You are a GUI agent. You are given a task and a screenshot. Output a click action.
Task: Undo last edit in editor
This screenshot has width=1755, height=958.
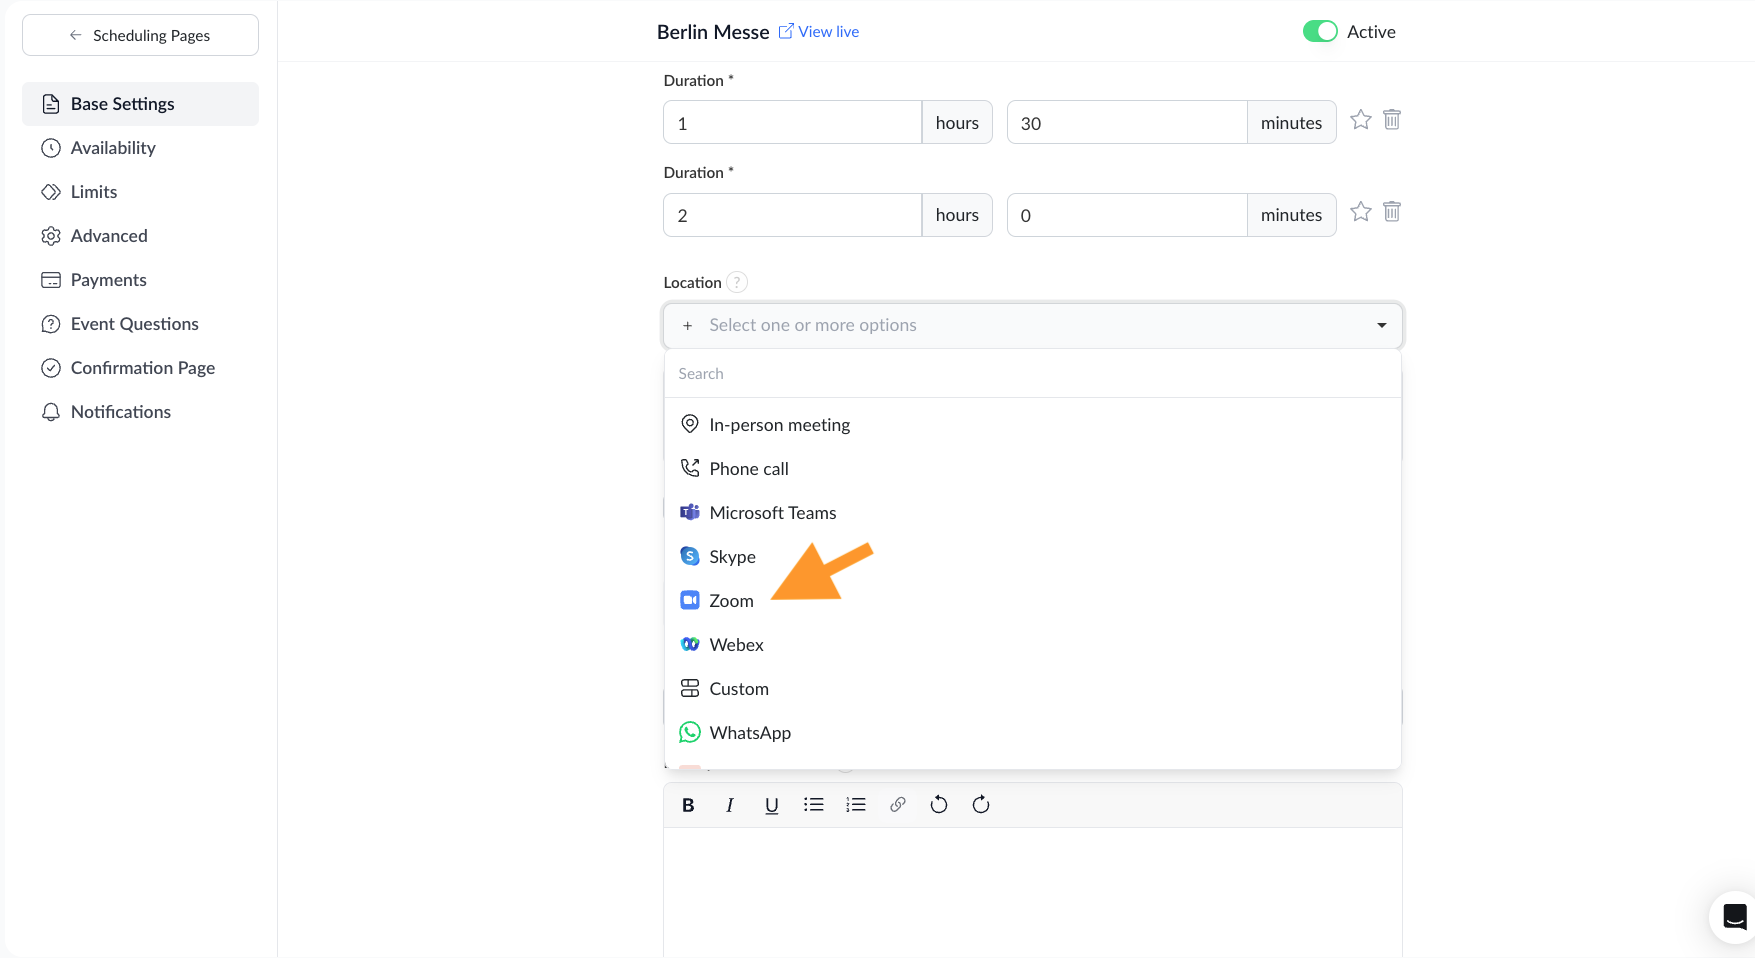[x=939, y=805]
